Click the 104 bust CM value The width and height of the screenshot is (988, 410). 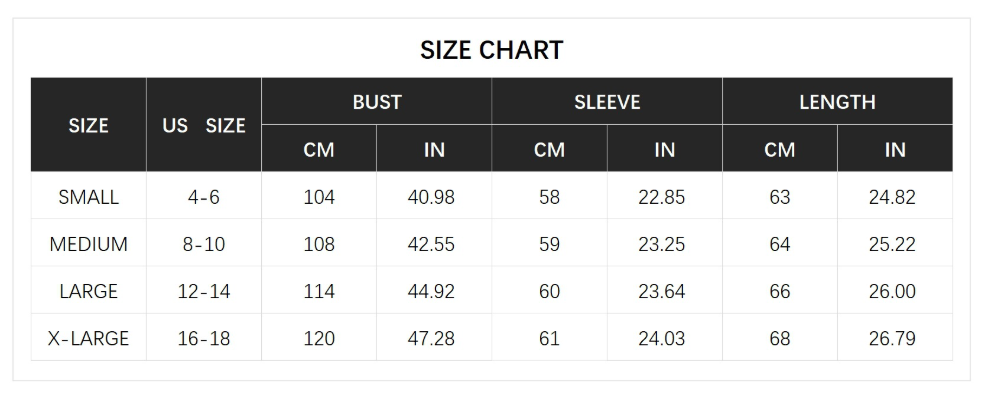tap(319, 197)
